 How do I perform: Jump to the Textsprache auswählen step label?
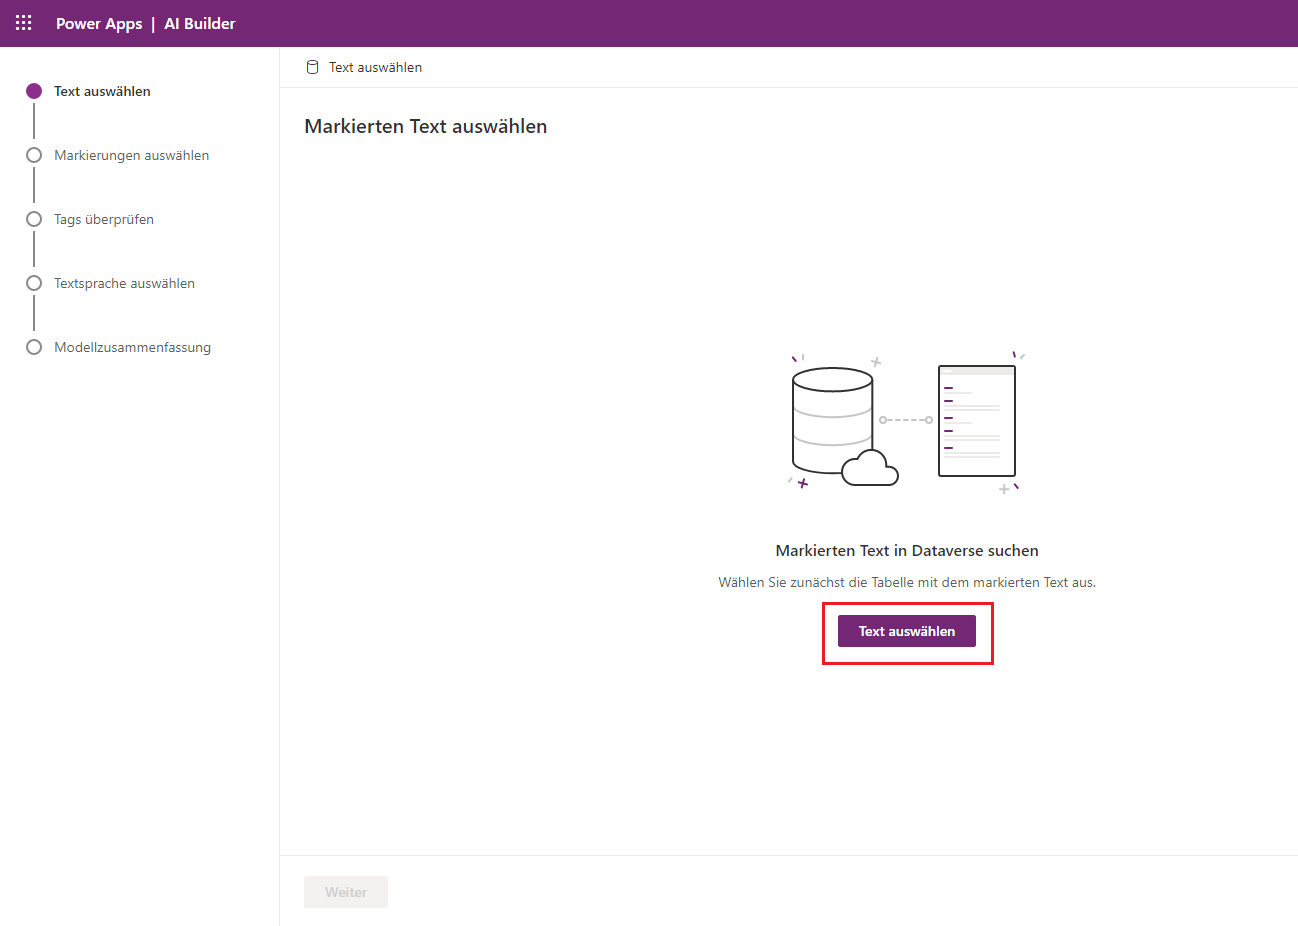click(124, 283)
